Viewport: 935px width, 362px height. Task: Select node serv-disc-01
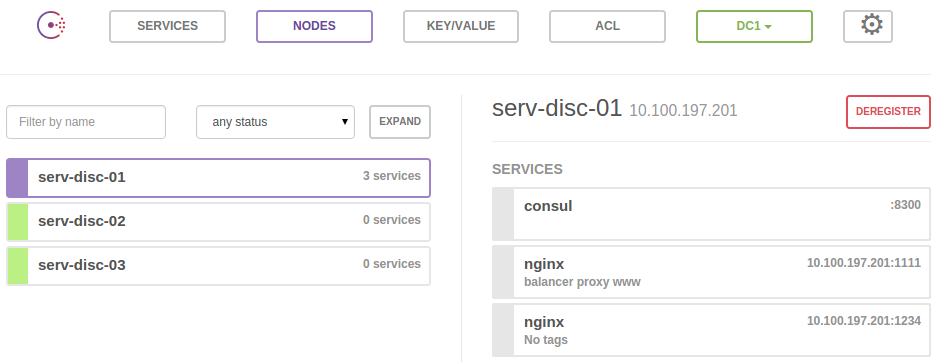coord(218,178)
